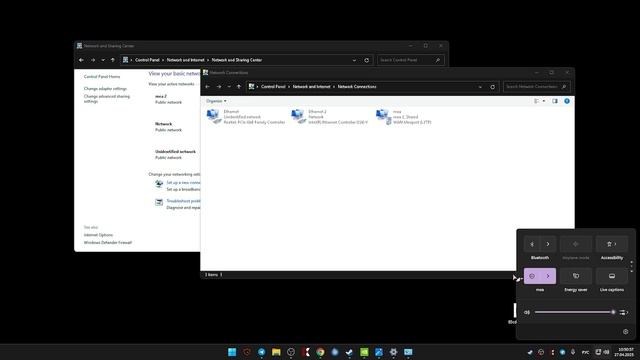Open the Control Panel window taskbar icon
Viewport: 640px width, 360px height.
(x=408, y=352)
